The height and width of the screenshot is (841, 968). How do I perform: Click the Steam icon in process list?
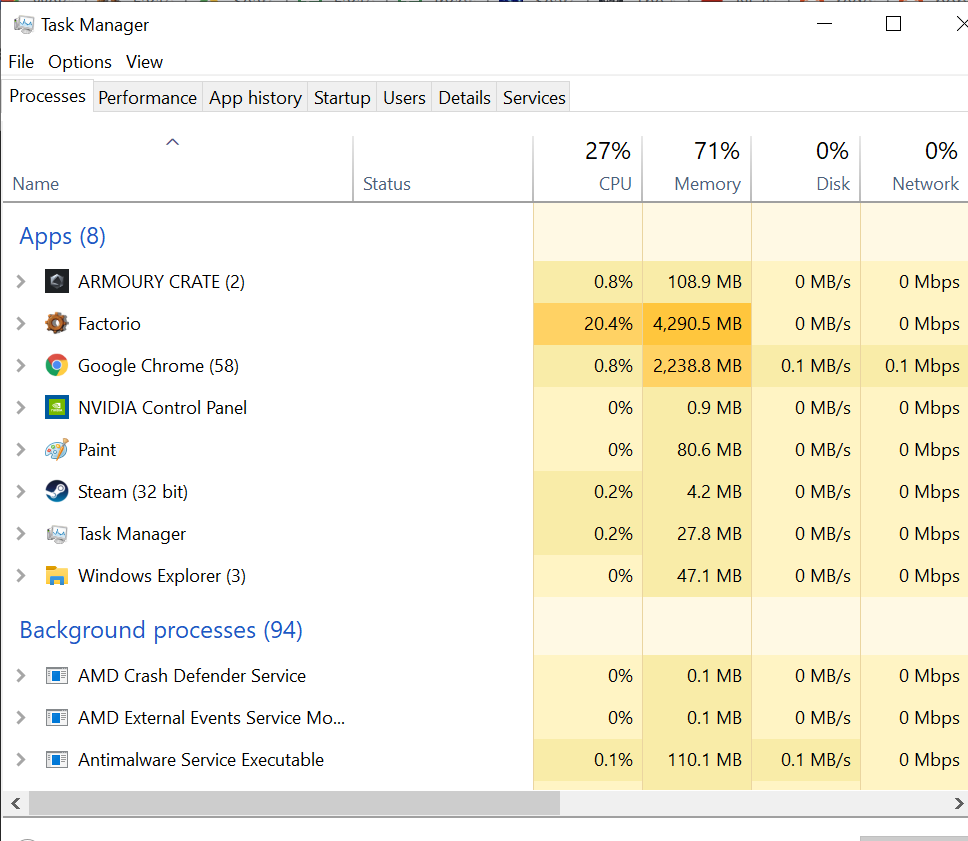tap(57, 492)
